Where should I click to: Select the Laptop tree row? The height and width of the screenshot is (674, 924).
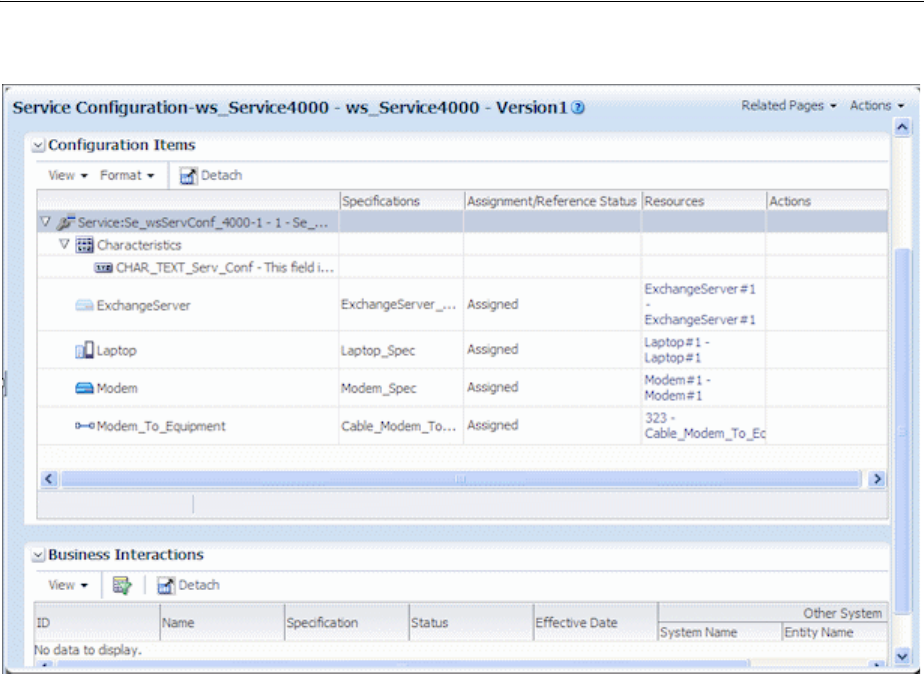pyautogui.click(x=462, y=350)
